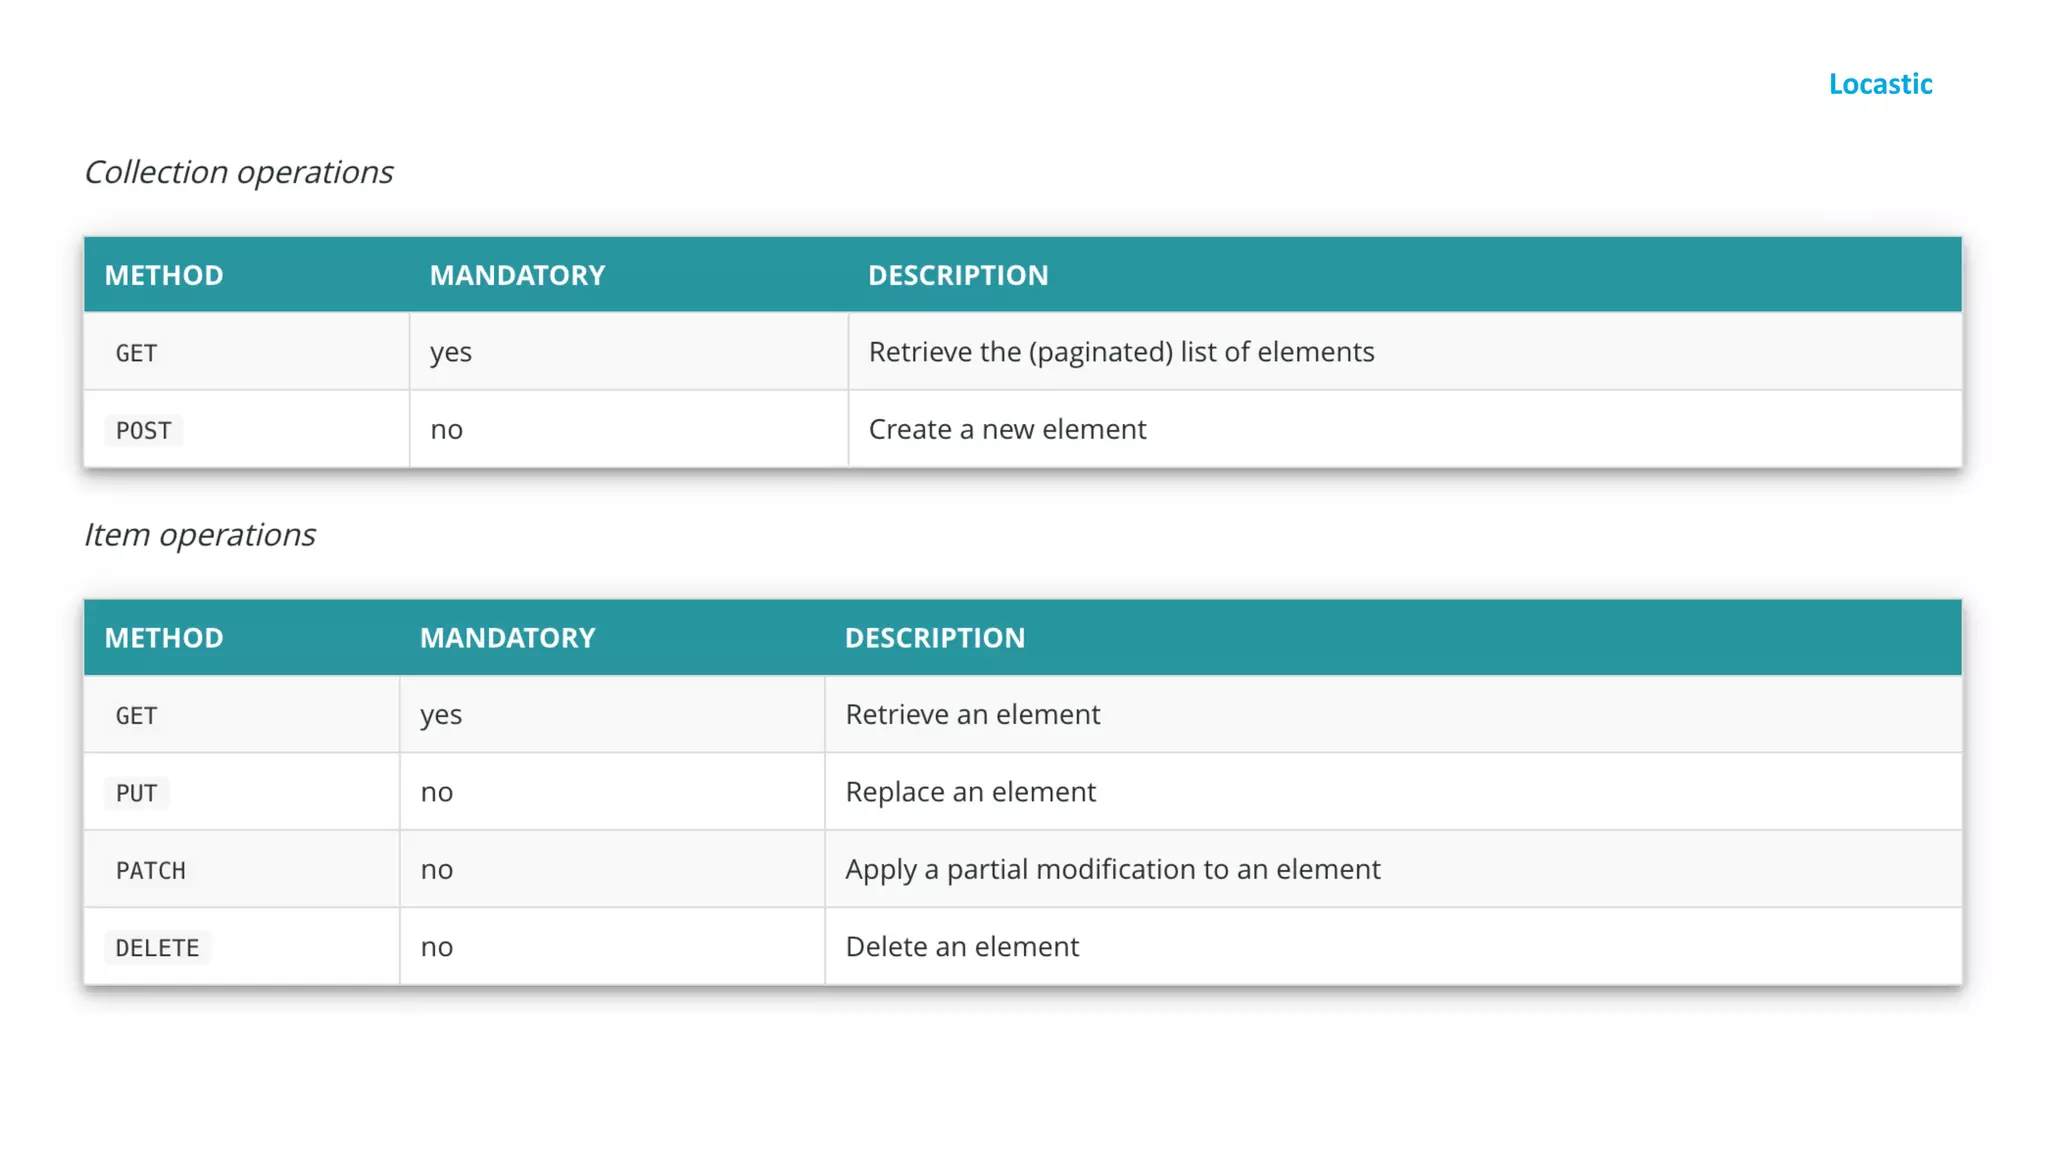Image resolution: width=2048 pixels, height=1152 pixels.
Task: Click the POST method code badge
Action: [x=144, y=431]
